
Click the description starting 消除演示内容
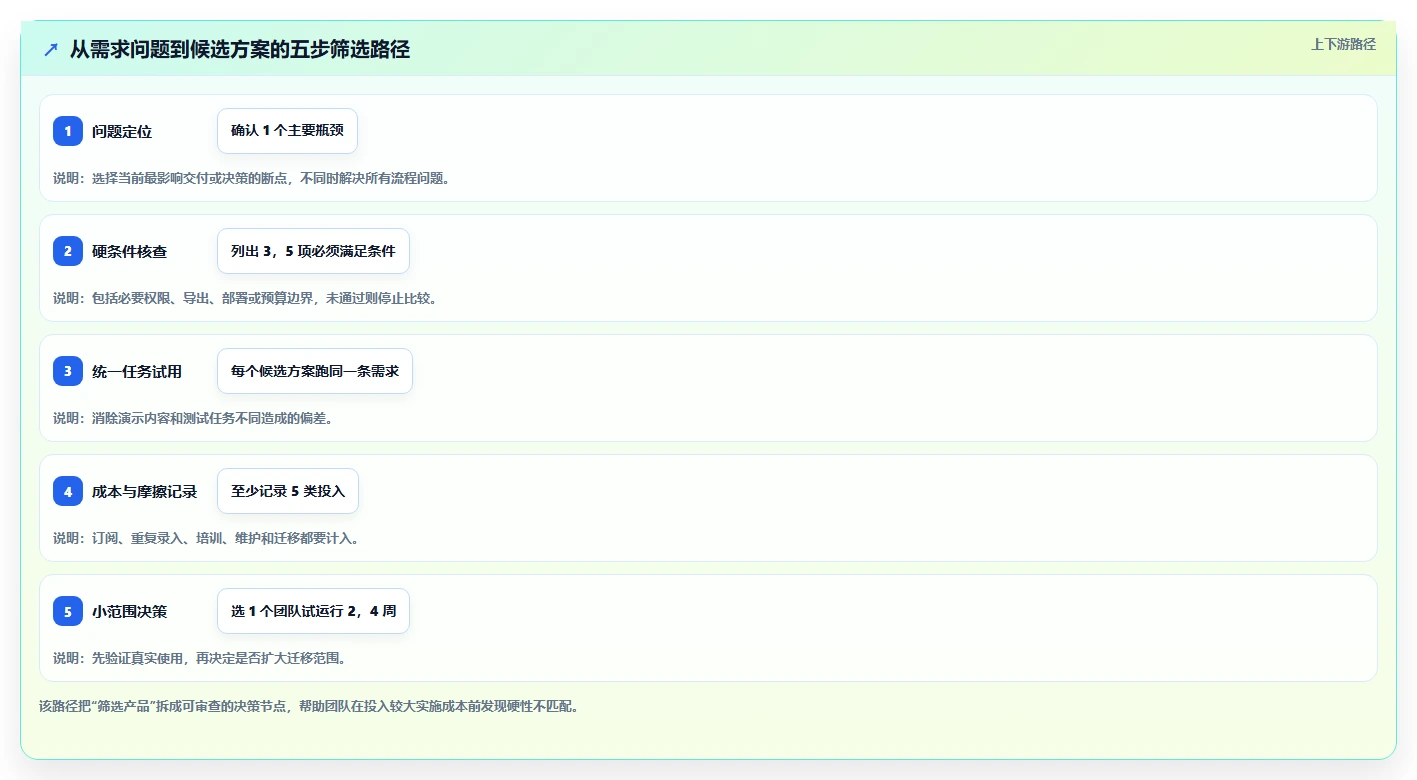[x=193, y=418]
